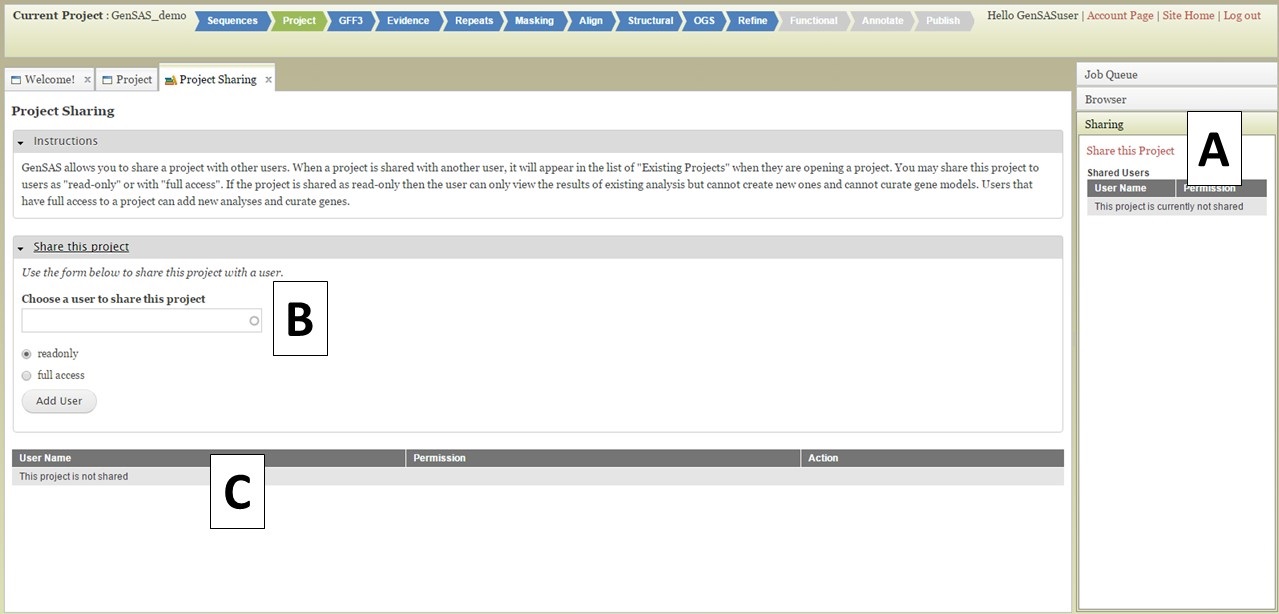Click the red Share this Project link
Screen dimensions: 1279x614
[1130, 151]
